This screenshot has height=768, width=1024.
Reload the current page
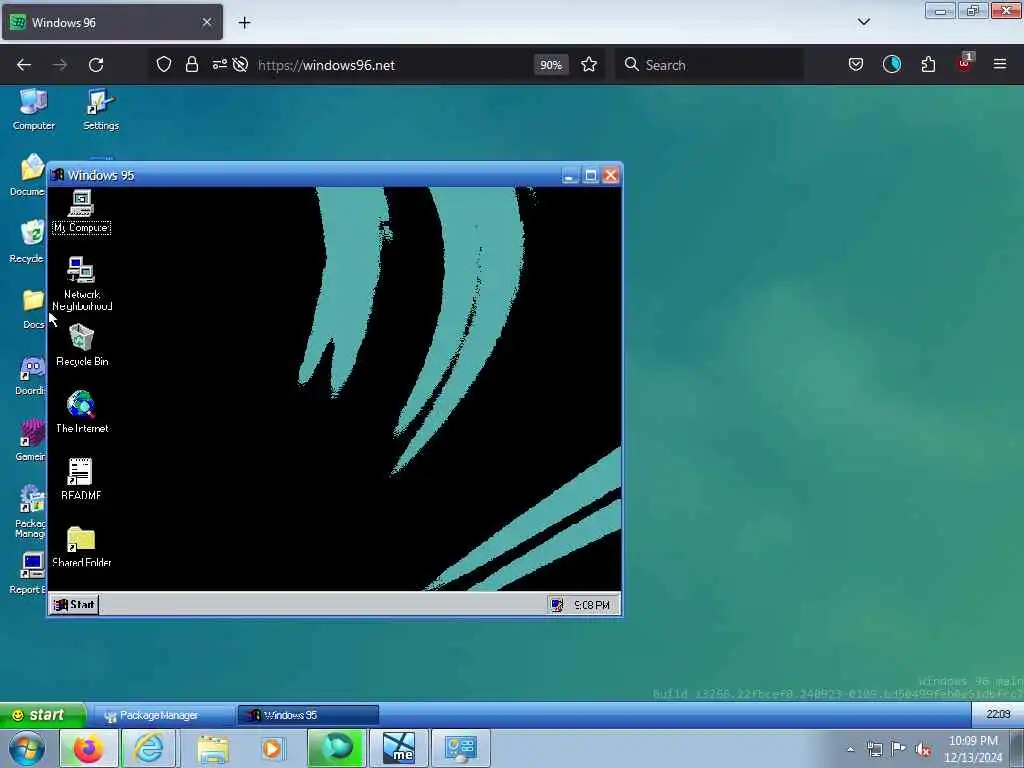tap(96, 65)
